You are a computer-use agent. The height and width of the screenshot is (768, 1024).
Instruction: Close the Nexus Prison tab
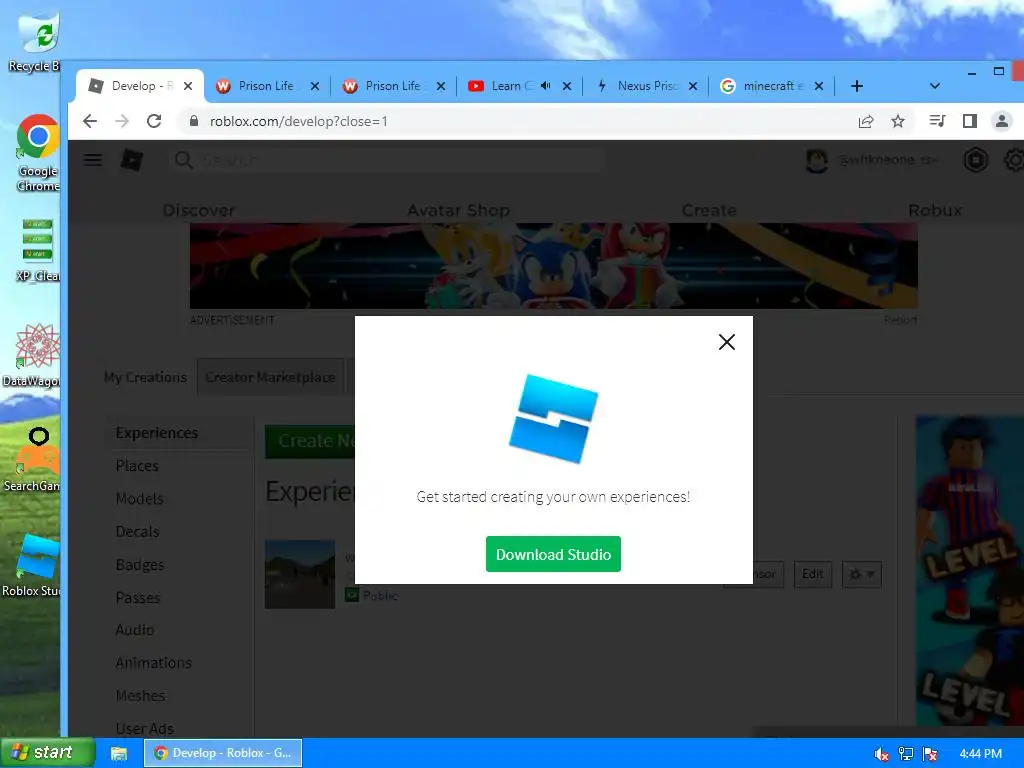point(693,86)
